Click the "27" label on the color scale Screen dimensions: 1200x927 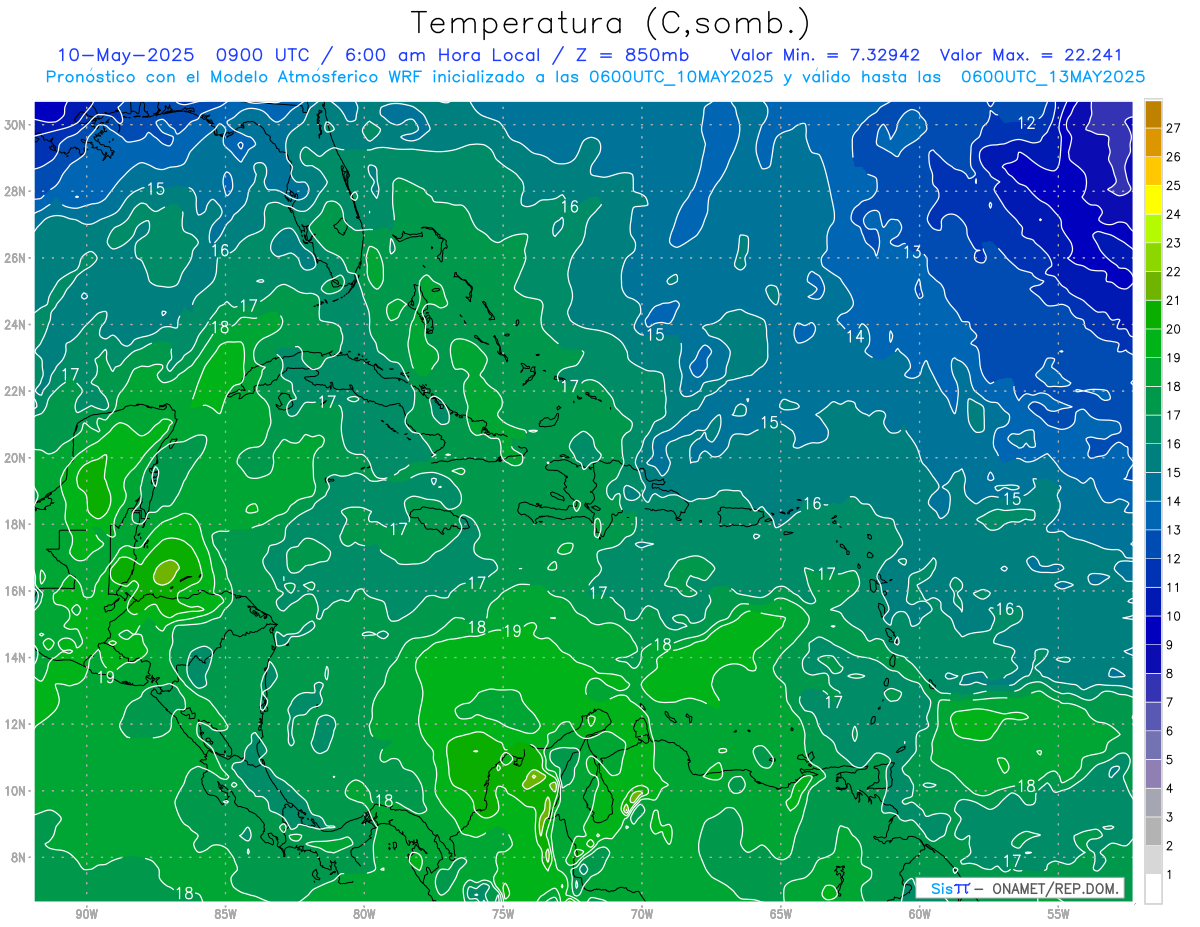click(1174, 128)
